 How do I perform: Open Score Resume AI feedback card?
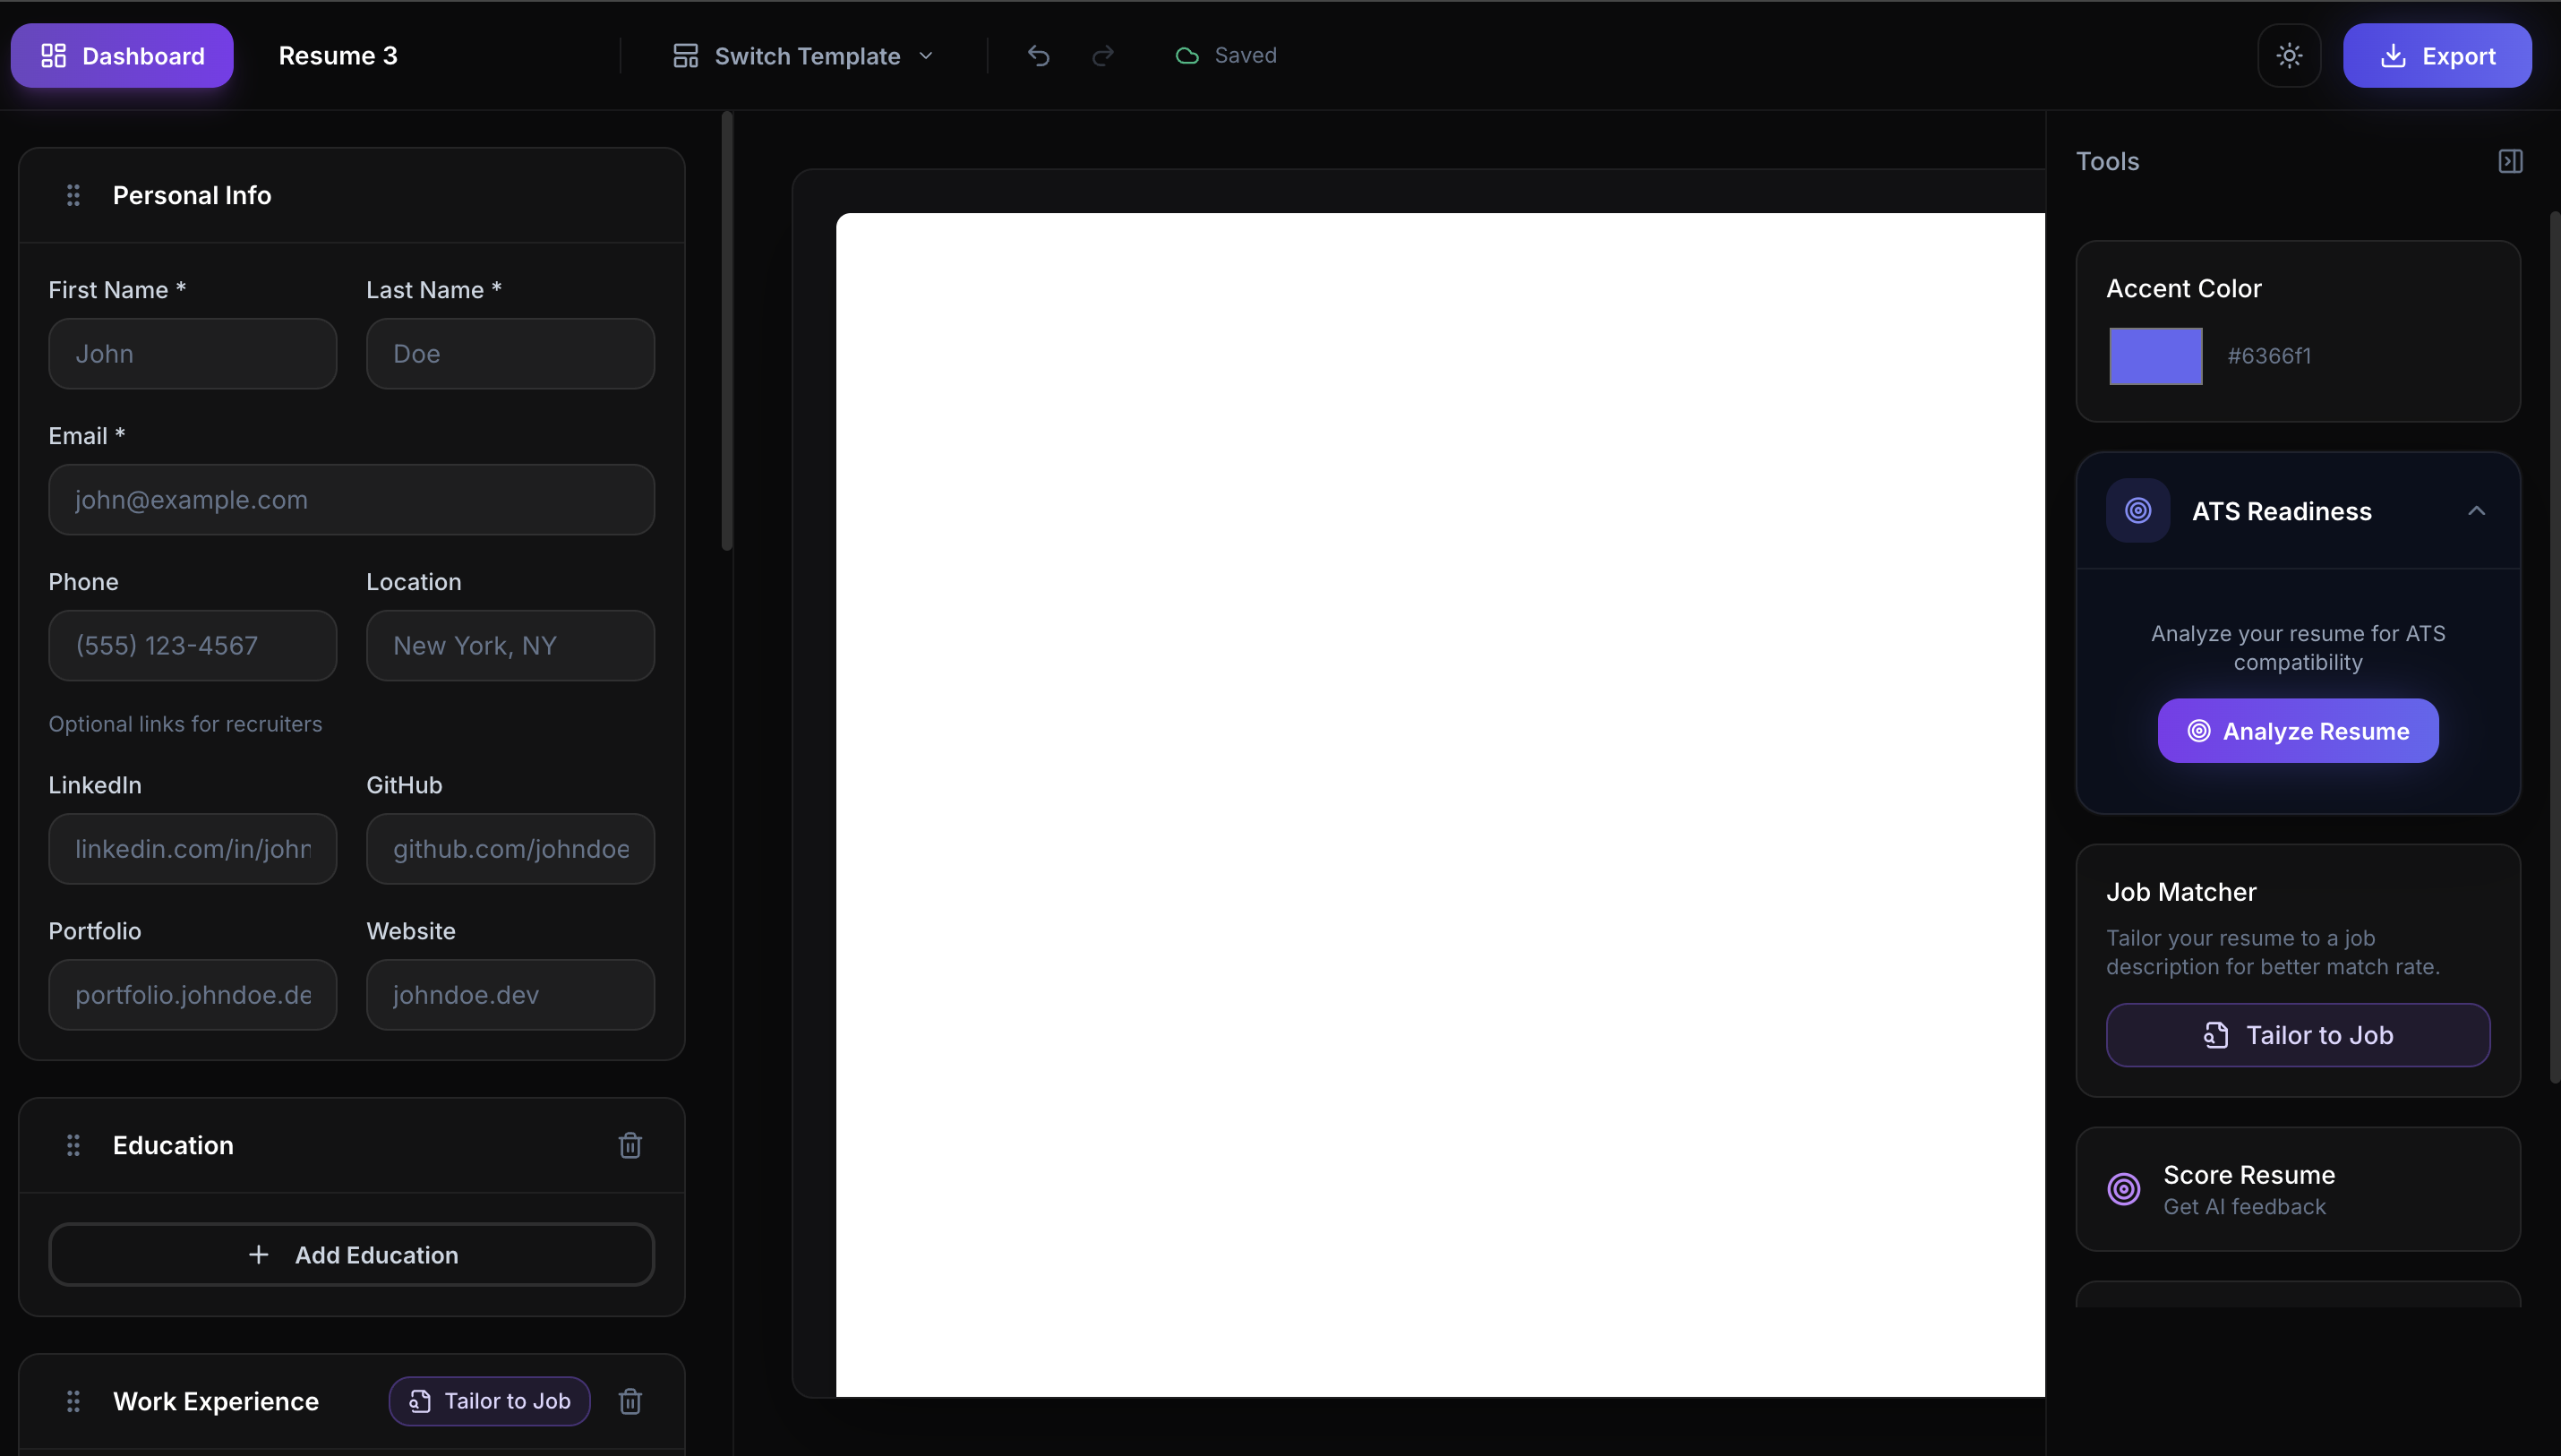pos(2297,1189)
